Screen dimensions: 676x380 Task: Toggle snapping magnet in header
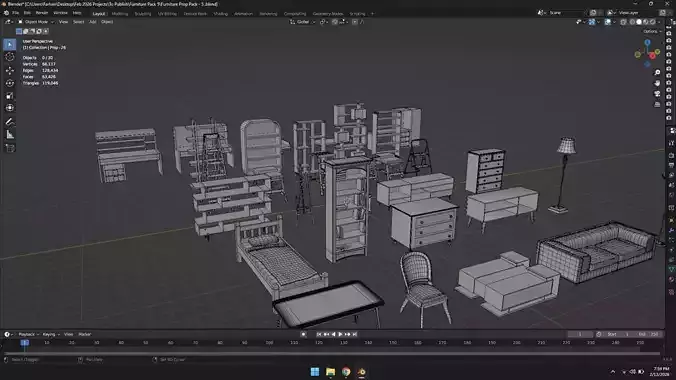(335, 22)
